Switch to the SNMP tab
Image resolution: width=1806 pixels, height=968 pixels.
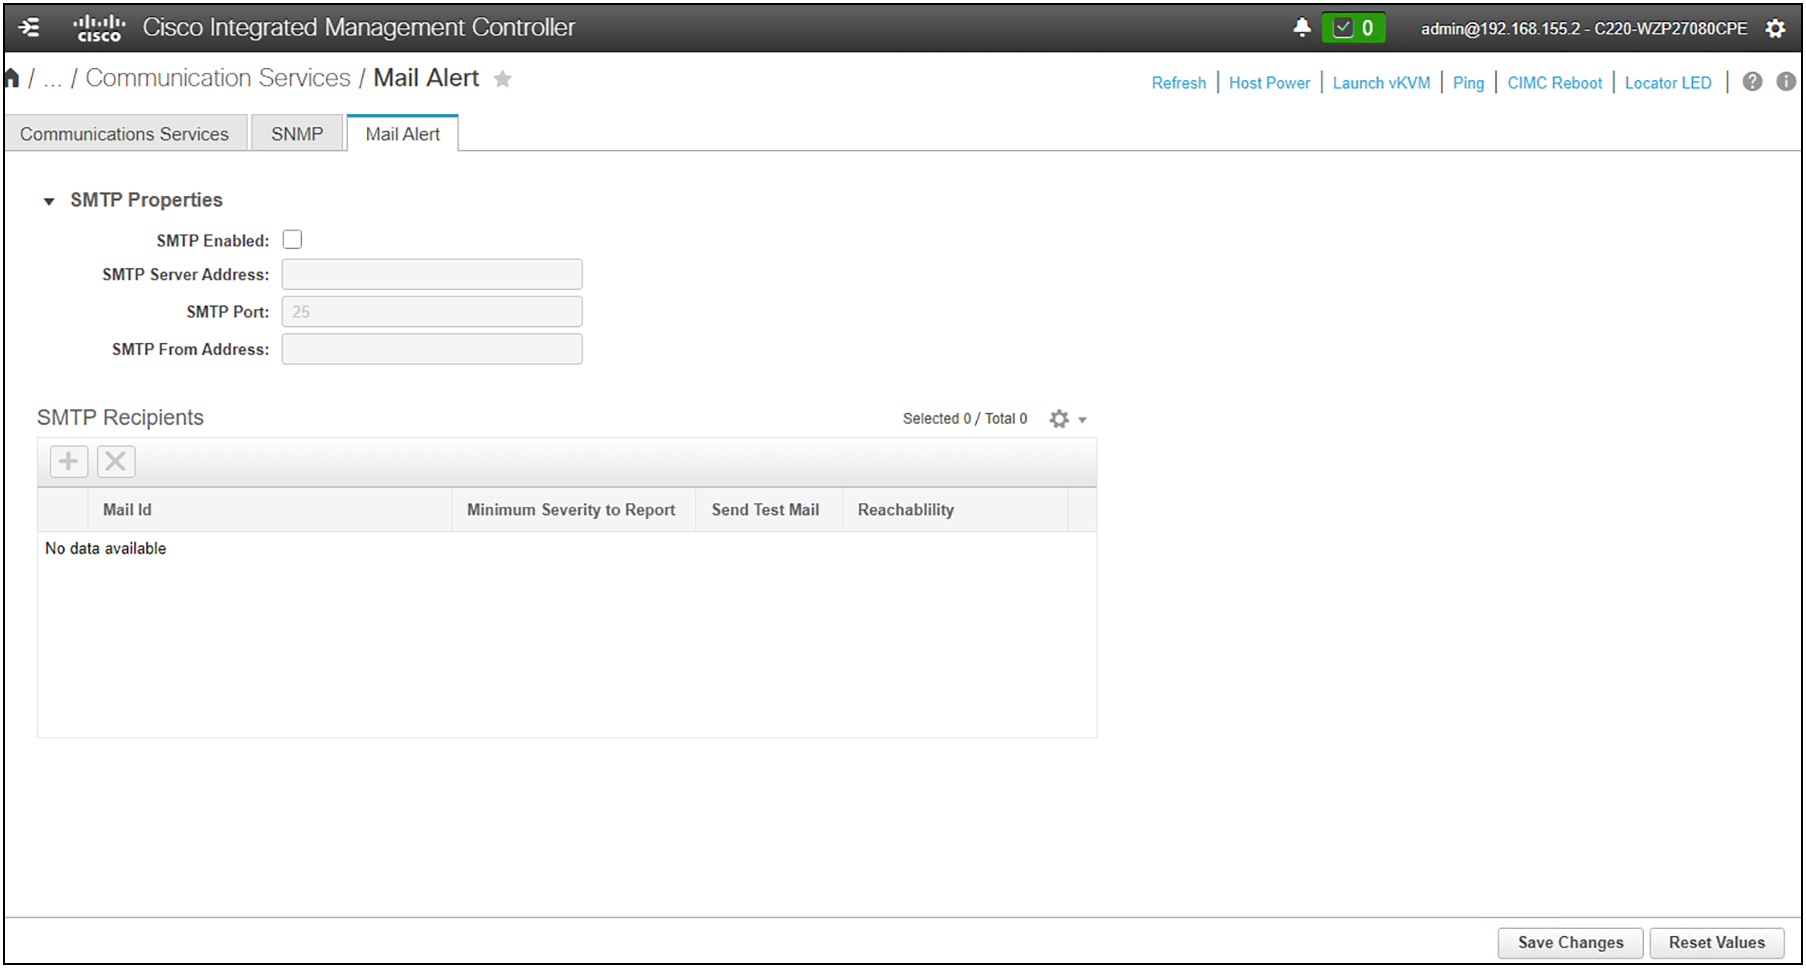pyautogui.click(x=297, y=134)
